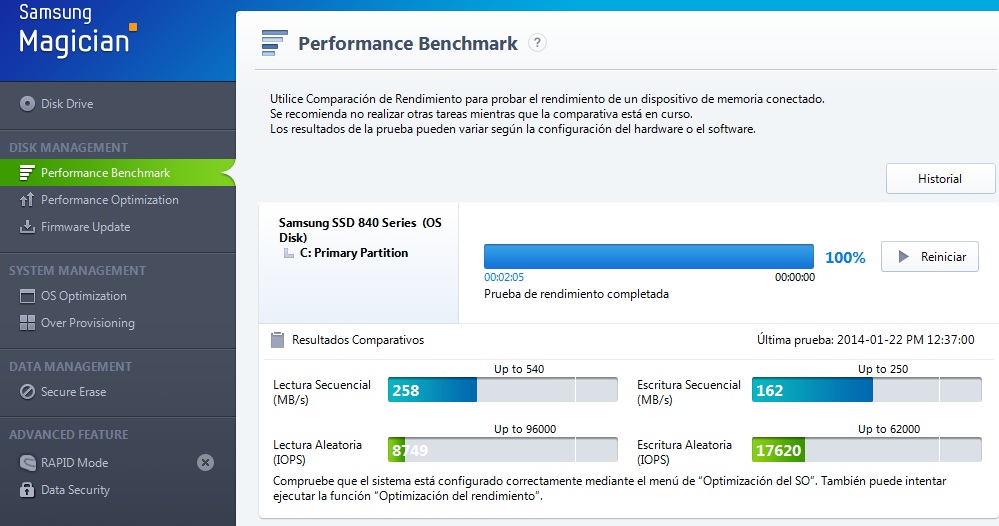This screenshot has height=526, width=999.
Task: Click the clipboard icon beside Resultados Comparativos
Action: point(277,340)
